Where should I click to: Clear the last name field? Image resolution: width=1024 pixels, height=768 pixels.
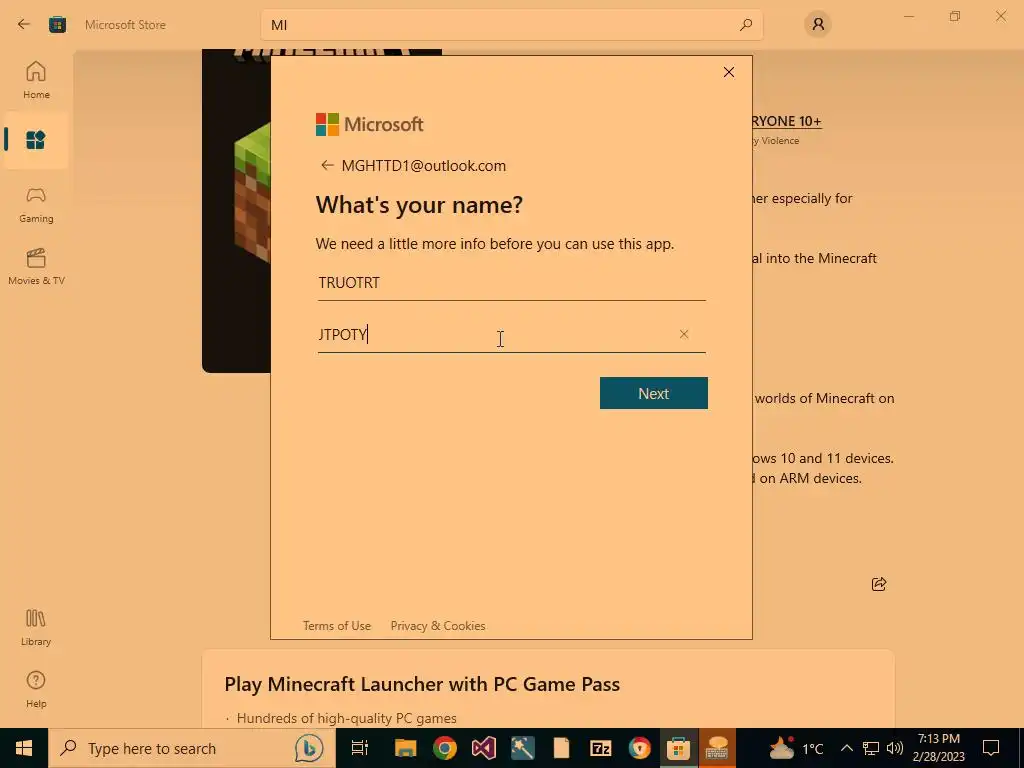point(684,334)
